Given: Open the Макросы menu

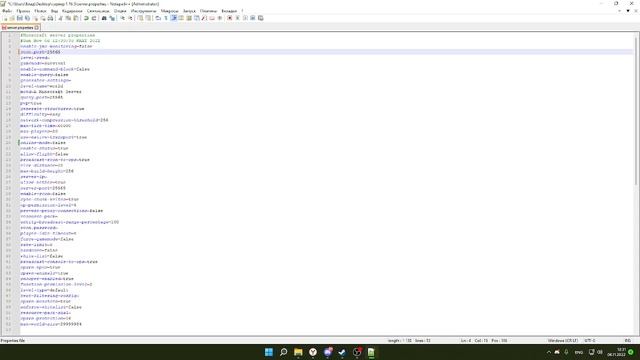Looking at the screenshot, I should 169,11.
